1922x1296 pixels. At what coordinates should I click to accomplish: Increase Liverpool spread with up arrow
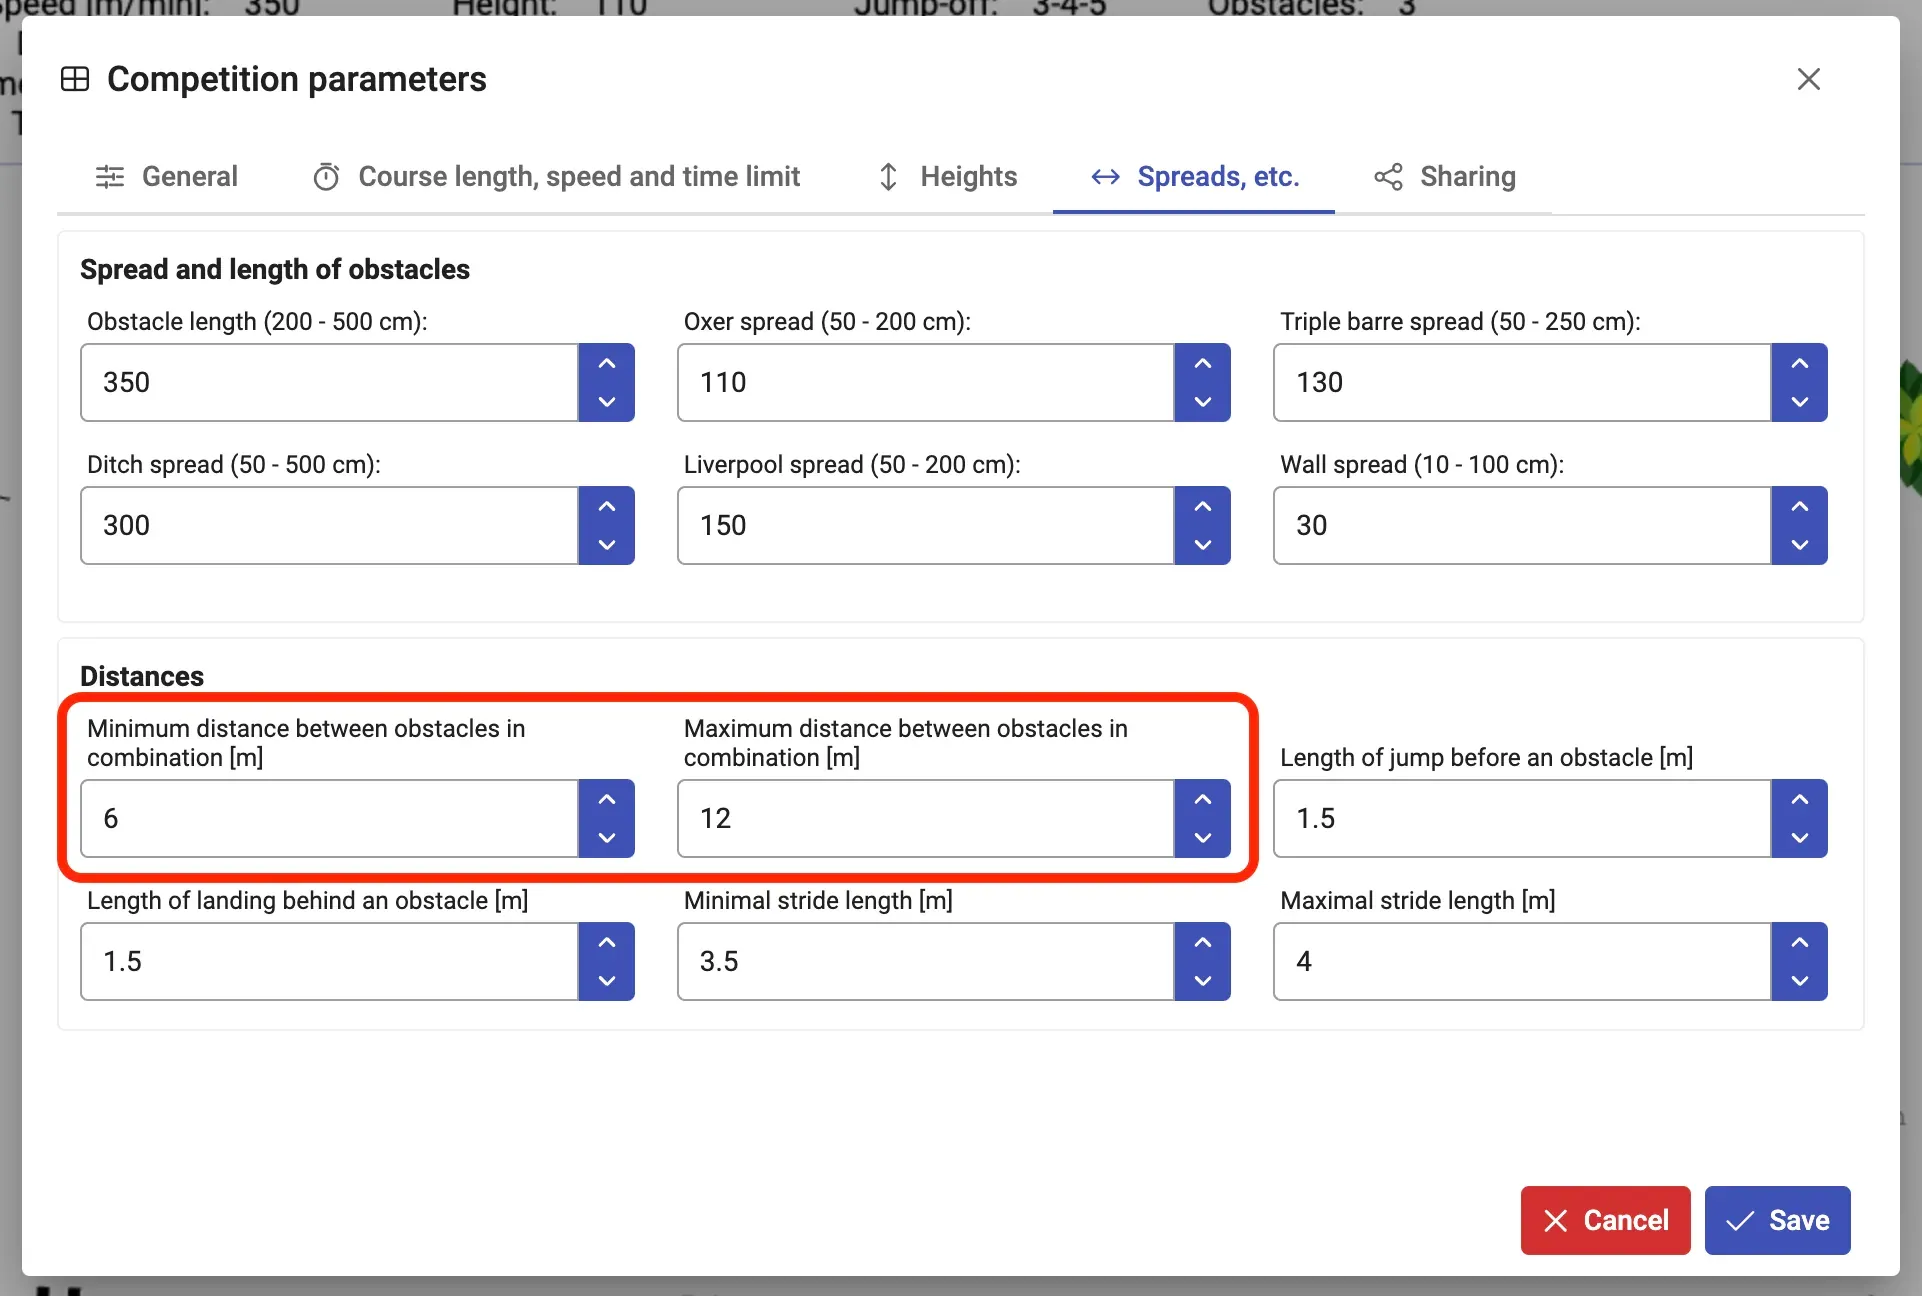pos(1203,507)
